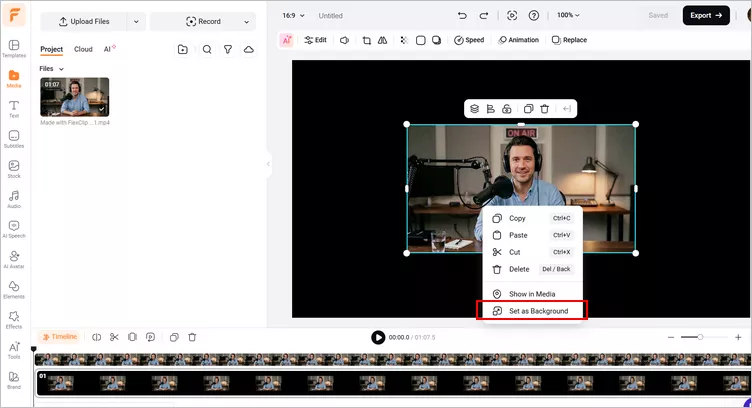The height and width of the screenshot is (408, 752).
Task: Click the duplicate icon in floating toolbar
Action: pyautogui.click(x=528, y=109)
